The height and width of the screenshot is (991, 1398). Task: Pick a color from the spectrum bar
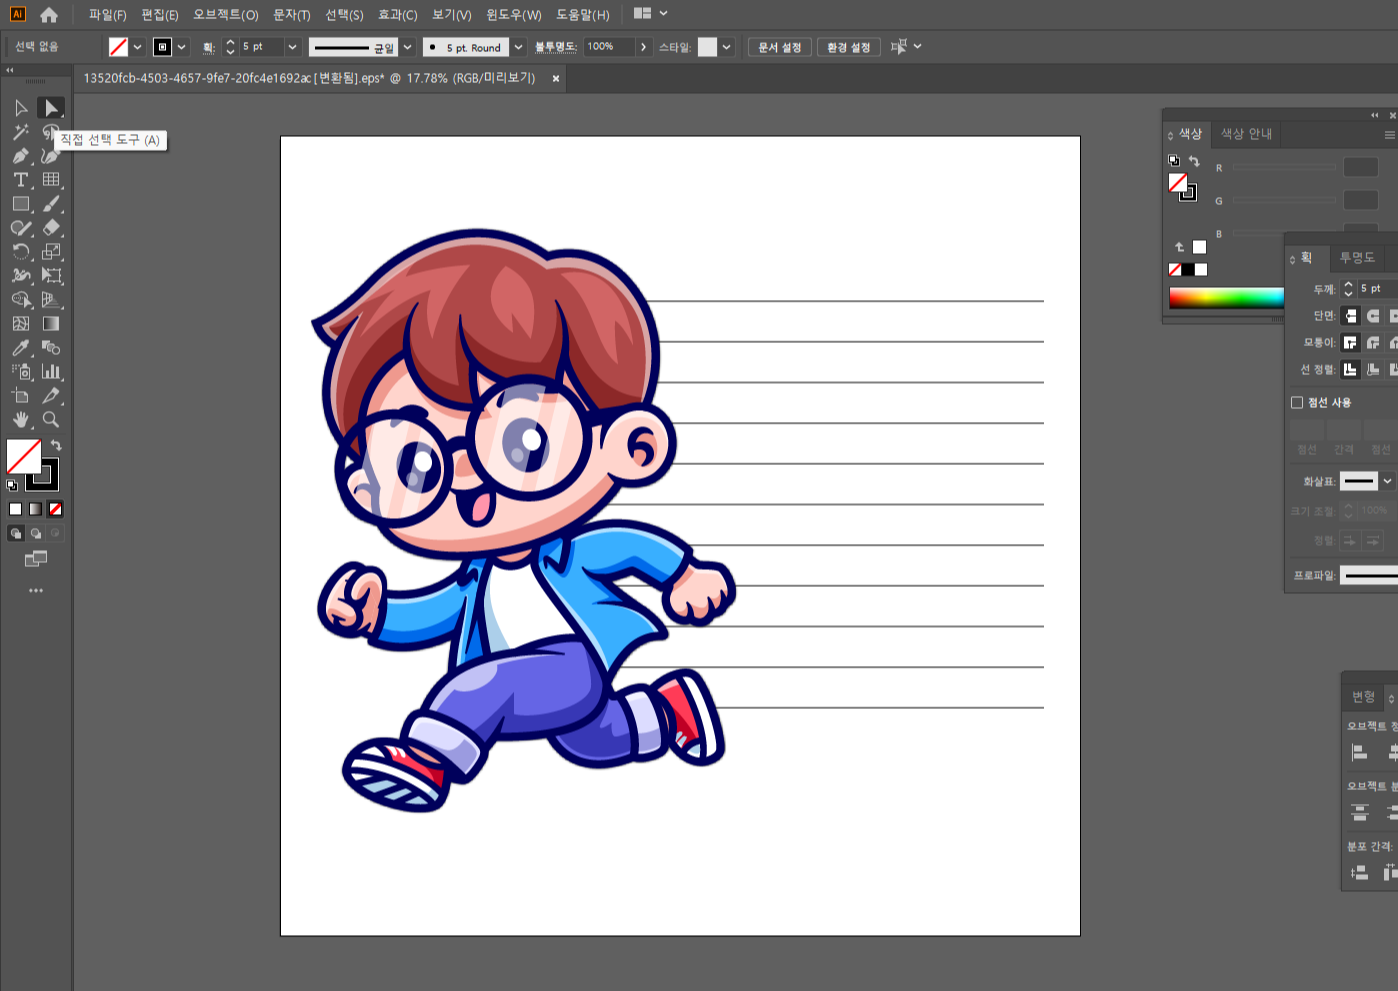tap(1226, 297)
